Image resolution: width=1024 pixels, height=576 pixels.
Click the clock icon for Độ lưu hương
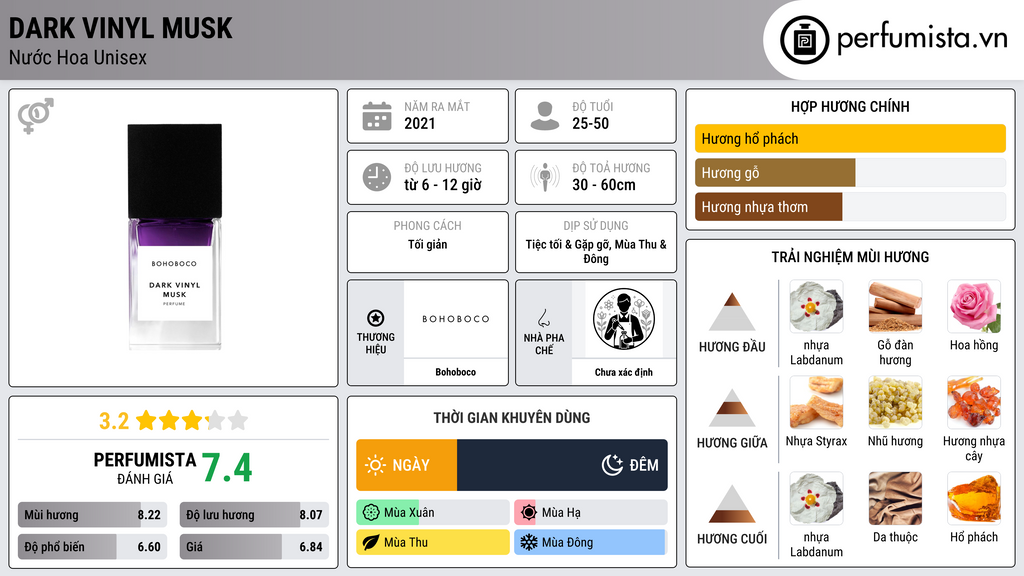tap(377, 177)
